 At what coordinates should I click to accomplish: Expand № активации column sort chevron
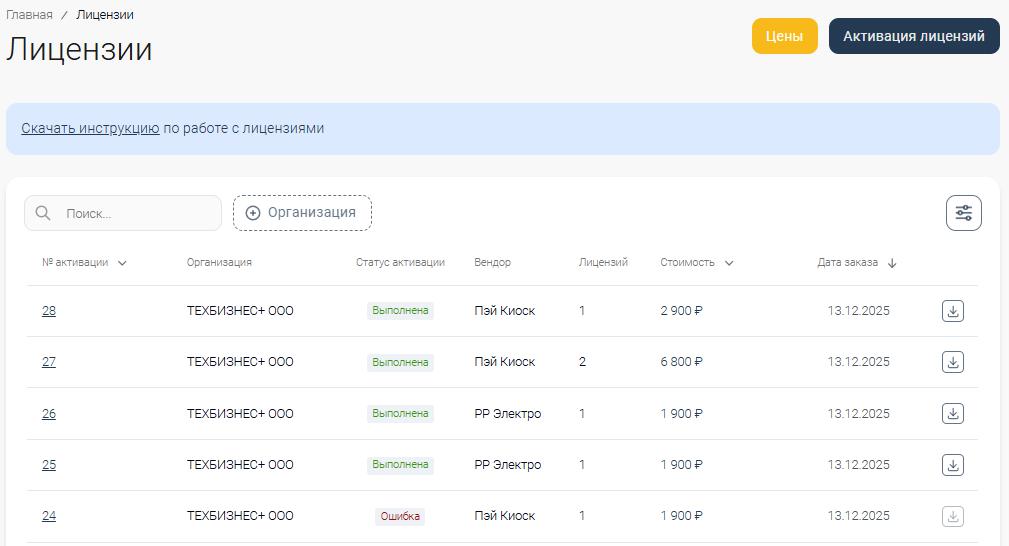click(x=122, y=263)
